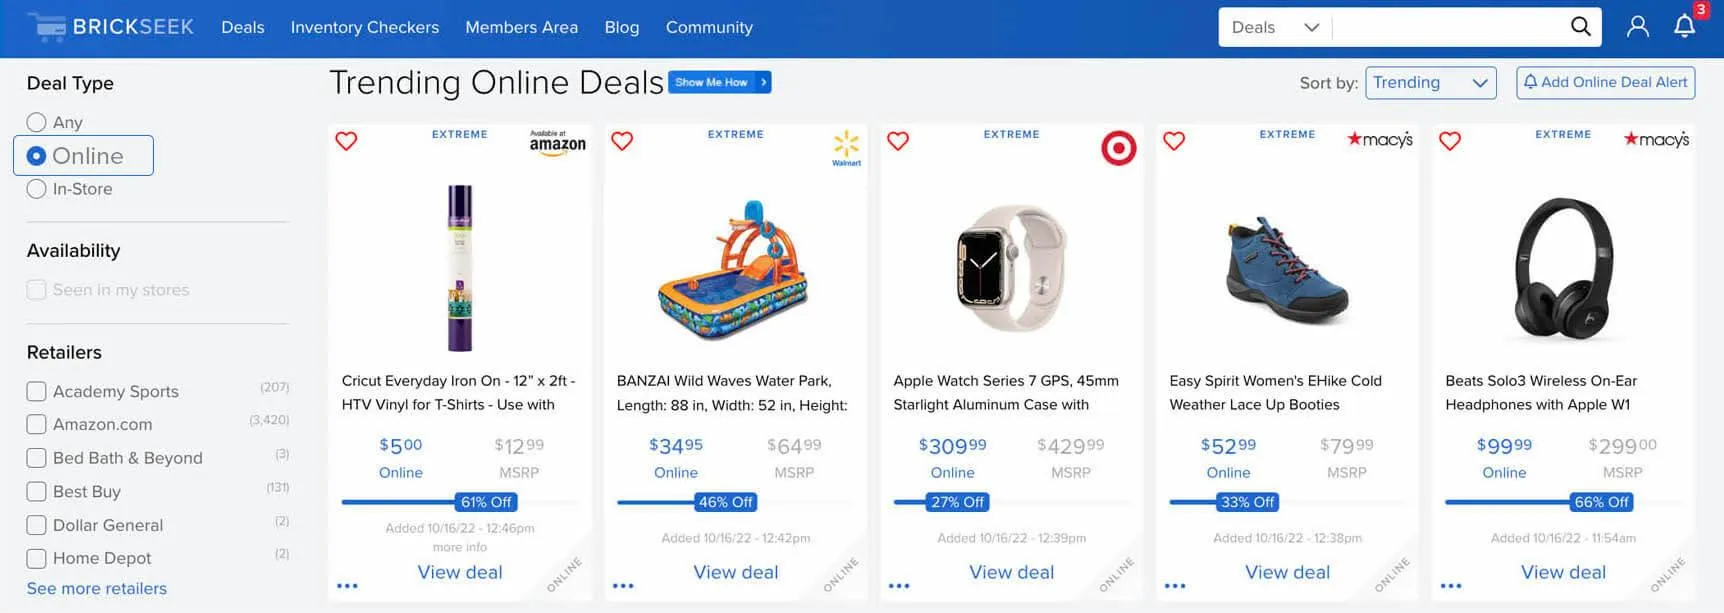The image size is (1724, 613).
Task: Select the In-Store deal type radio button
Action: (x=37, y=188)
